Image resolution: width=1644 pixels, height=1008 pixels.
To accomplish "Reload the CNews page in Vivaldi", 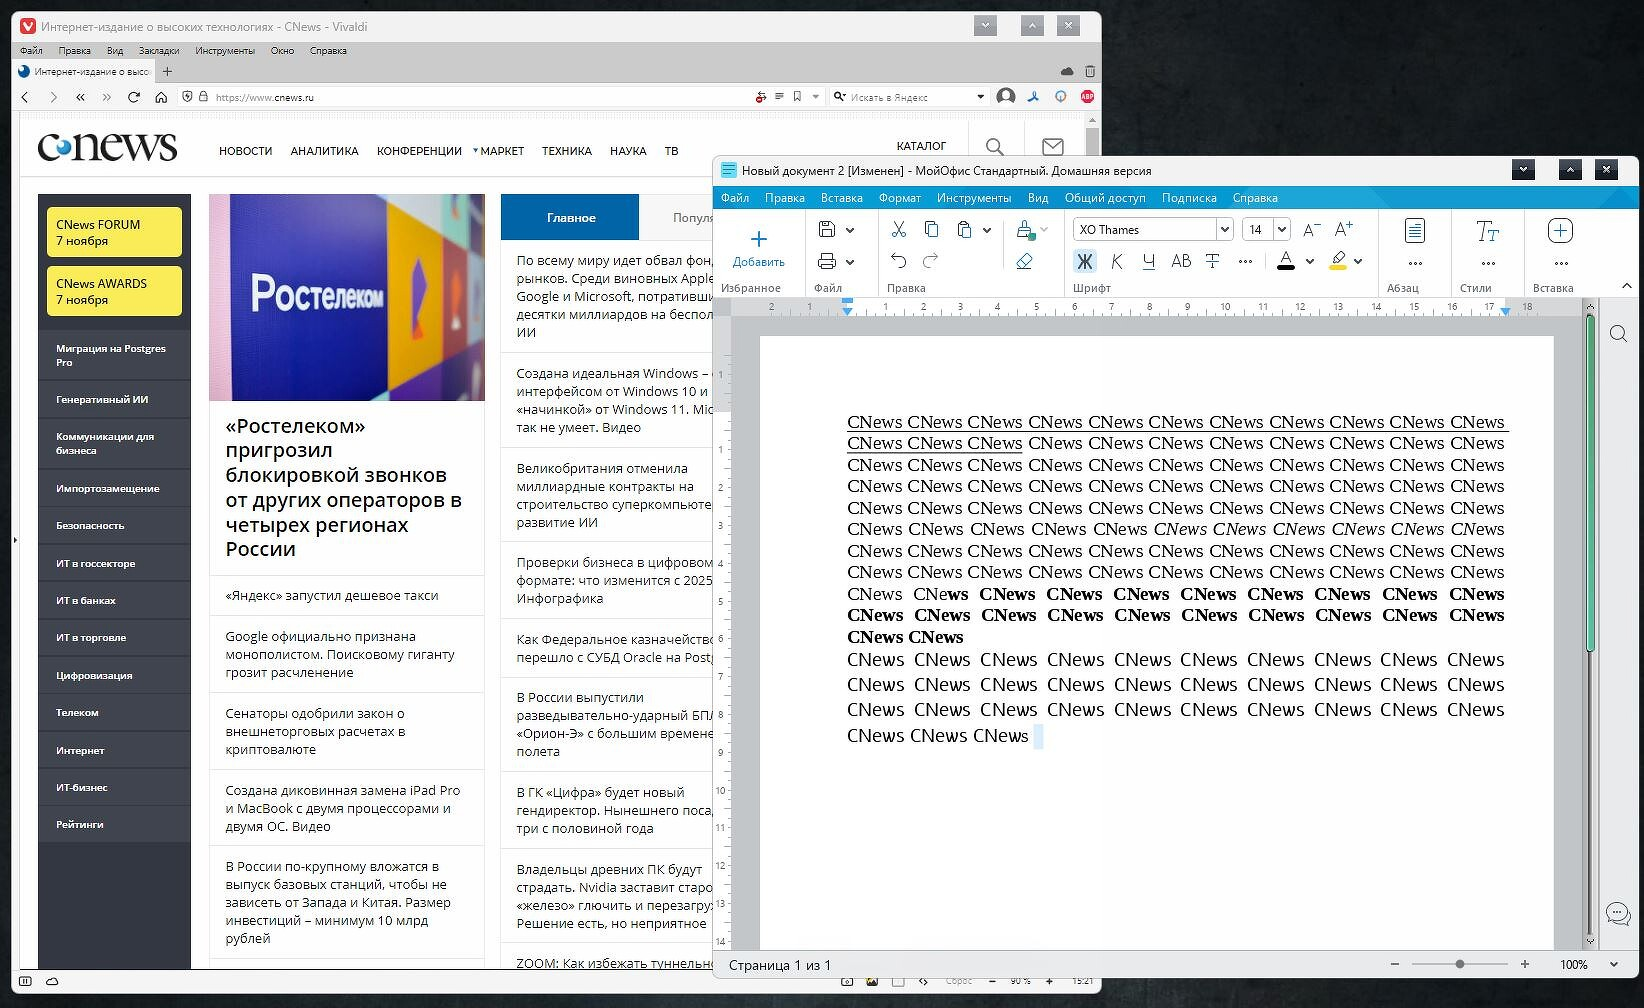I will click(x=134, y=97).
